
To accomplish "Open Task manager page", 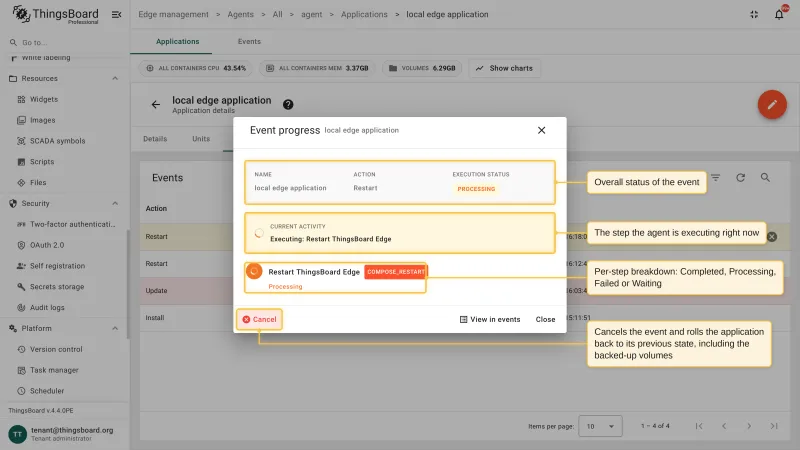I will (54, 370).
